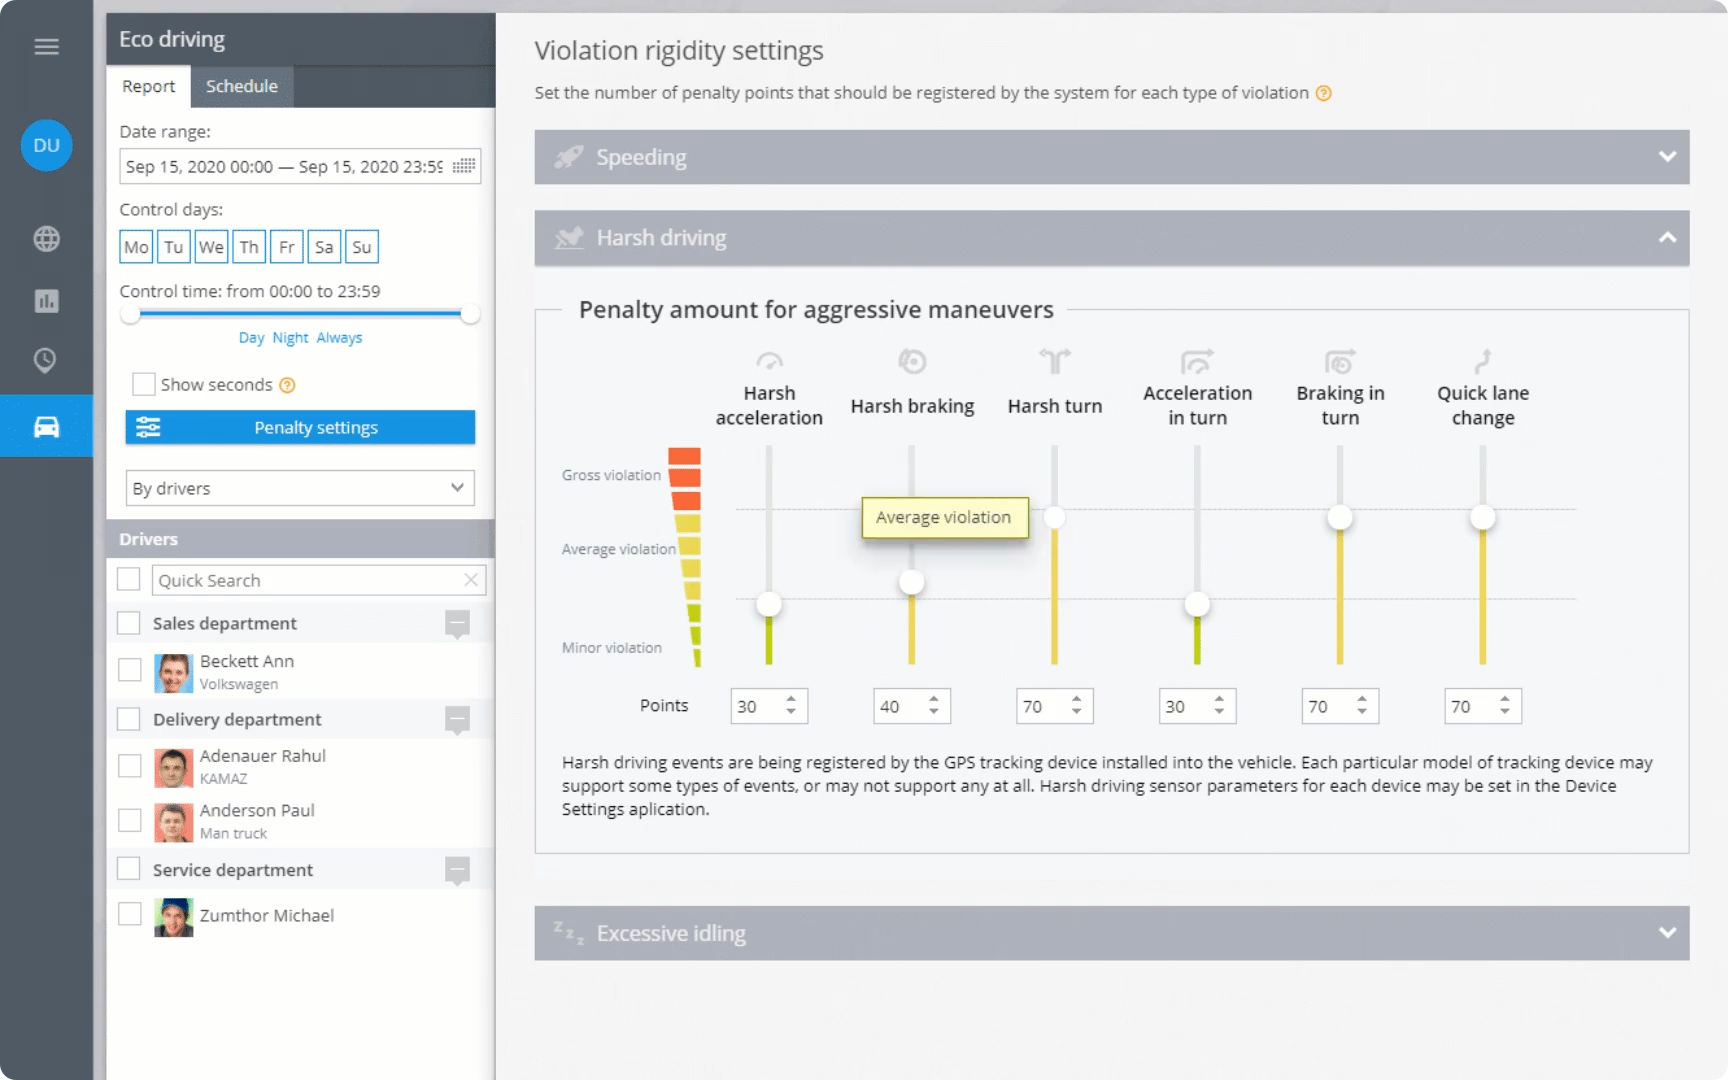Click the Date range input field
The image size is (1728, 1080).
300,166
